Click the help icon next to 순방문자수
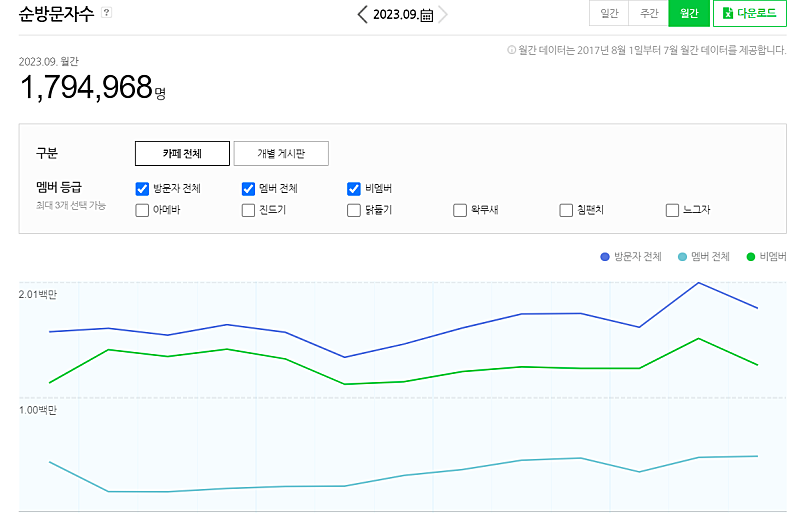The image size is (800, 521). (x=107, y=12)
